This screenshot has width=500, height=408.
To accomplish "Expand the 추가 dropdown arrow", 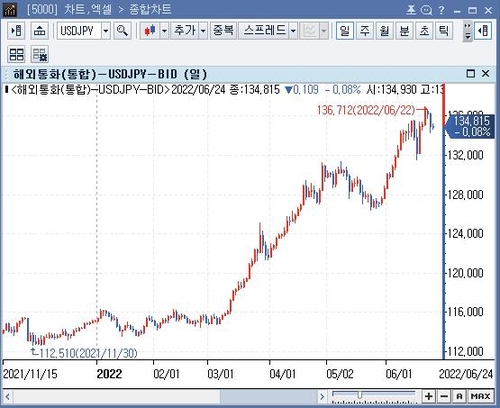I will point(203,31).
